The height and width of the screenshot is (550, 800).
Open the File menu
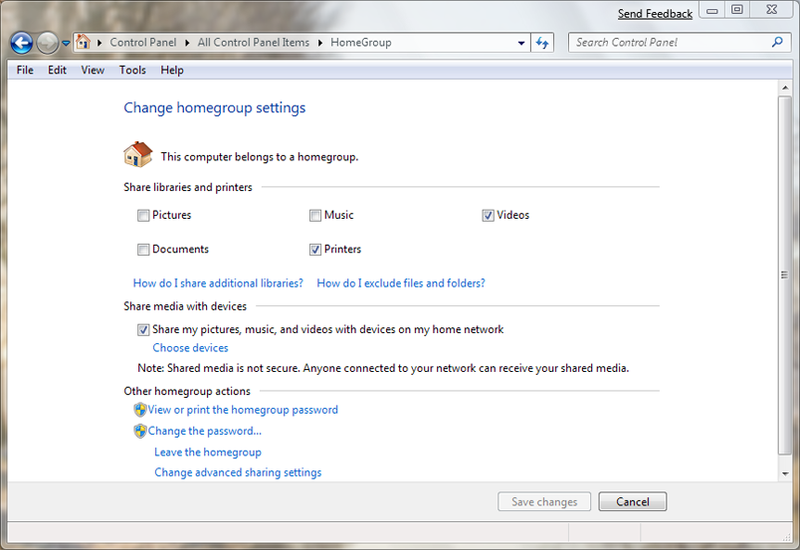pyautogui.click(x=25, y=70)
